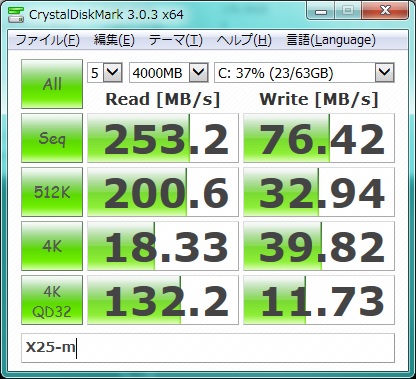Screen dimensions: 416x379
Task: Click the Read [MB/s] column header
Action: (x=163, y=99)
